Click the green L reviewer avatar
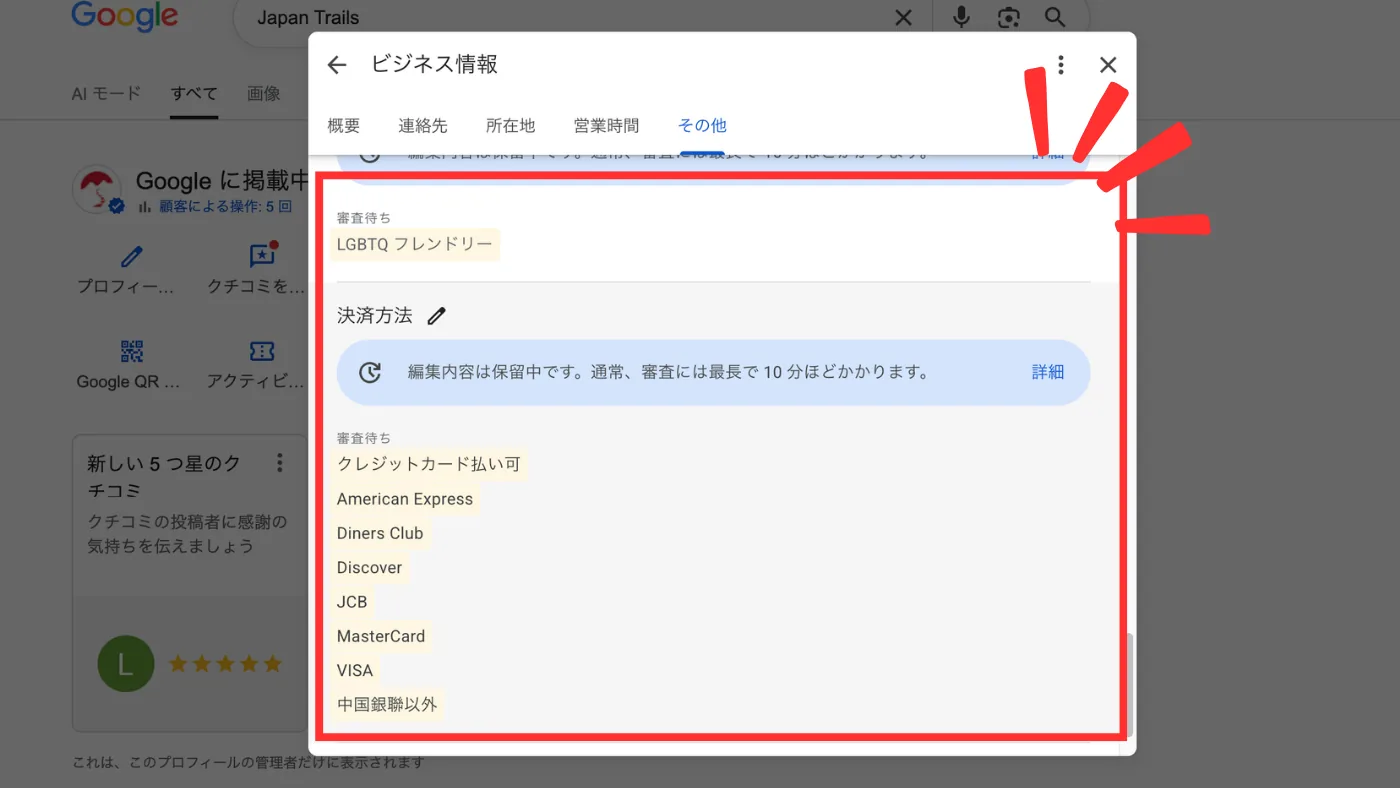The width and height of the screenshot is (1400, 788). 126,664
